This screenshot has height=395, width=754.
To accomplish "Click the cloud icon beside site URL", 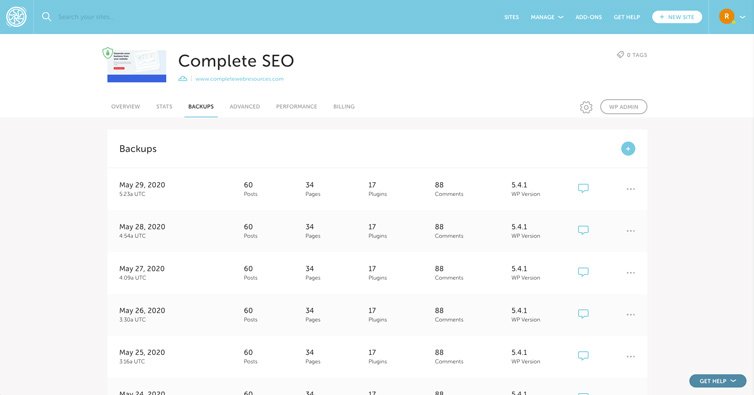I will (x=182, y=79).
